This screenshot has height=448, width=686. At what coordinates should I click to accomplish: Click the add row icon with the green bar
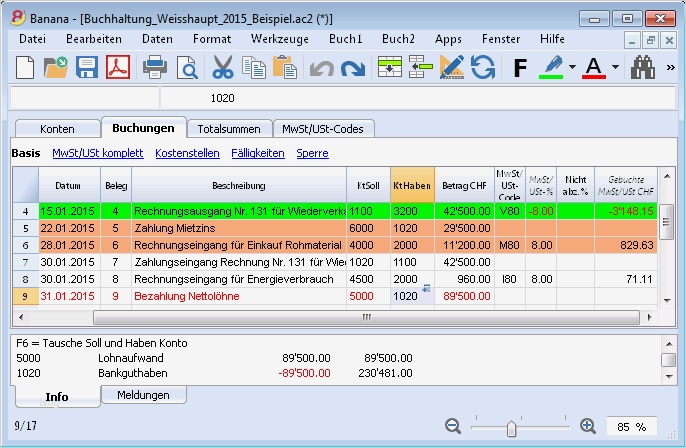click(x=420, y=67)
